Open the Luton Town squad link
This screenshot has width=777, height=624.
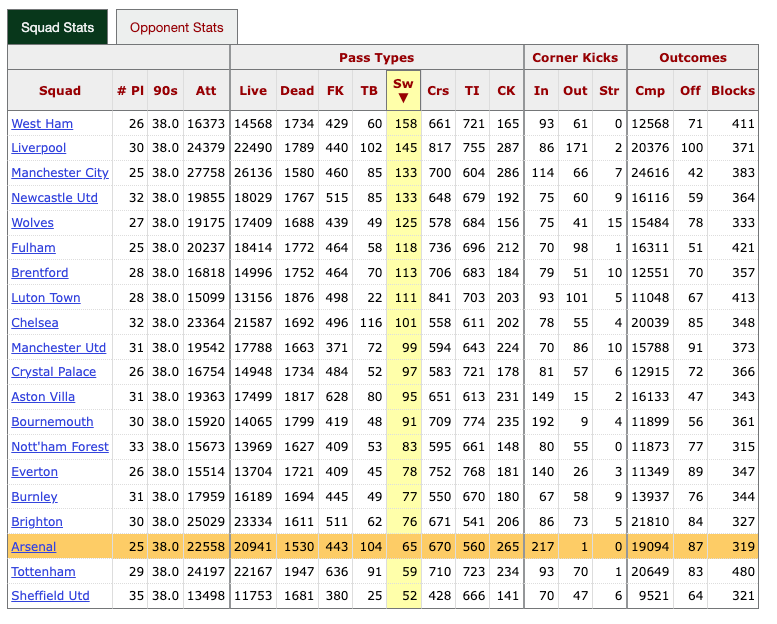click(x=46, y=298)
